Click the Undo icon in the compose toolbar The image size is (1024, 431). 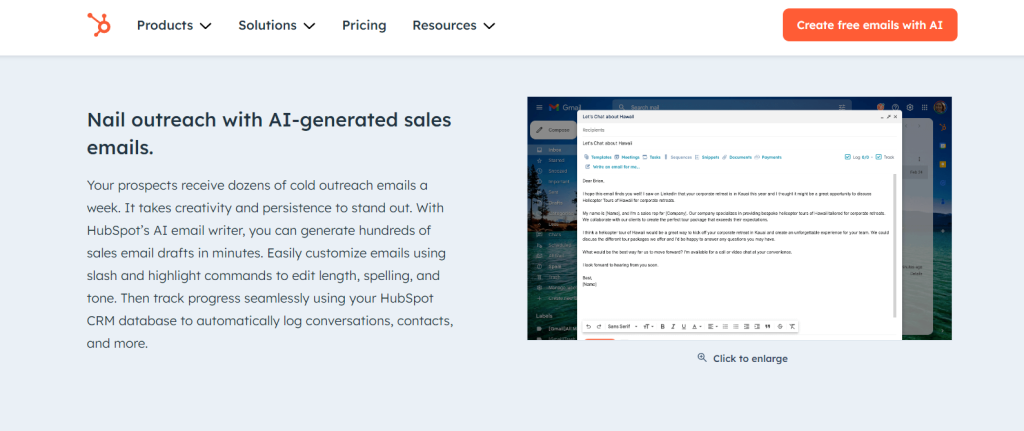[x=588, y=326]
